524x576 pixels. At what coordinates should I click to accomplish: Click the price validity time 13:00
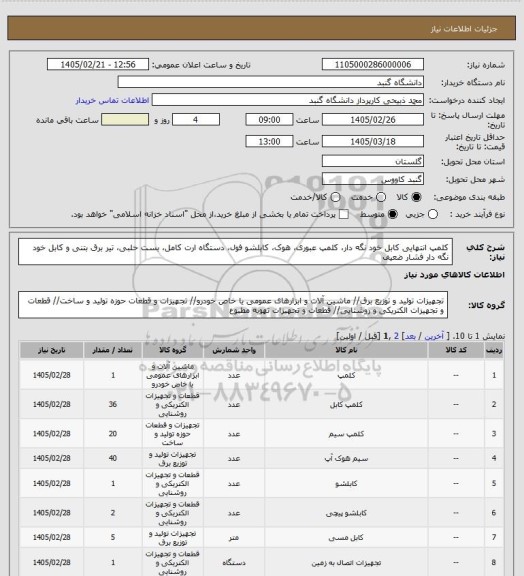[269, 141]
